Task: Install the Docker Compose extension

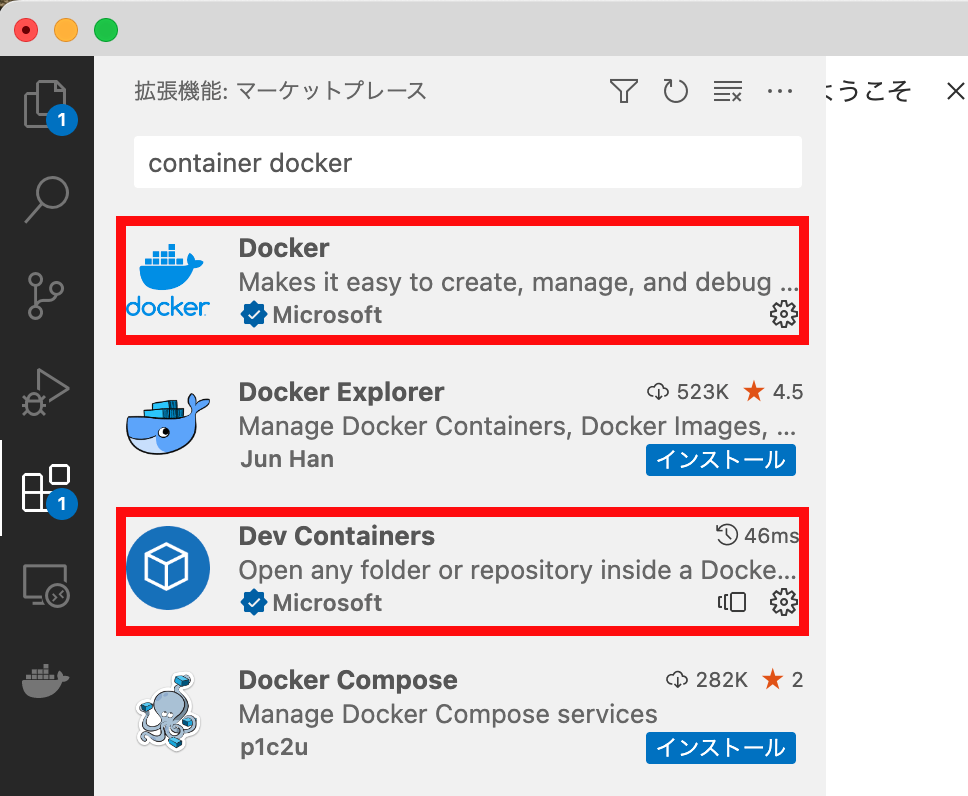Action: point(720,747)
